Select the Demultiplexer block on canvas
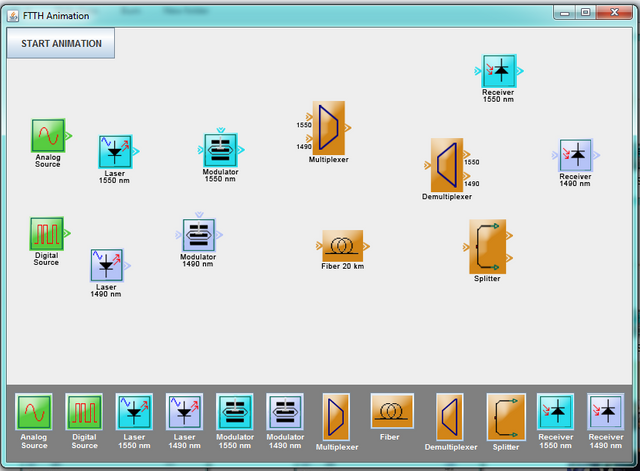The width and height of the screenshot is (640, 471). tap(447, 165)
